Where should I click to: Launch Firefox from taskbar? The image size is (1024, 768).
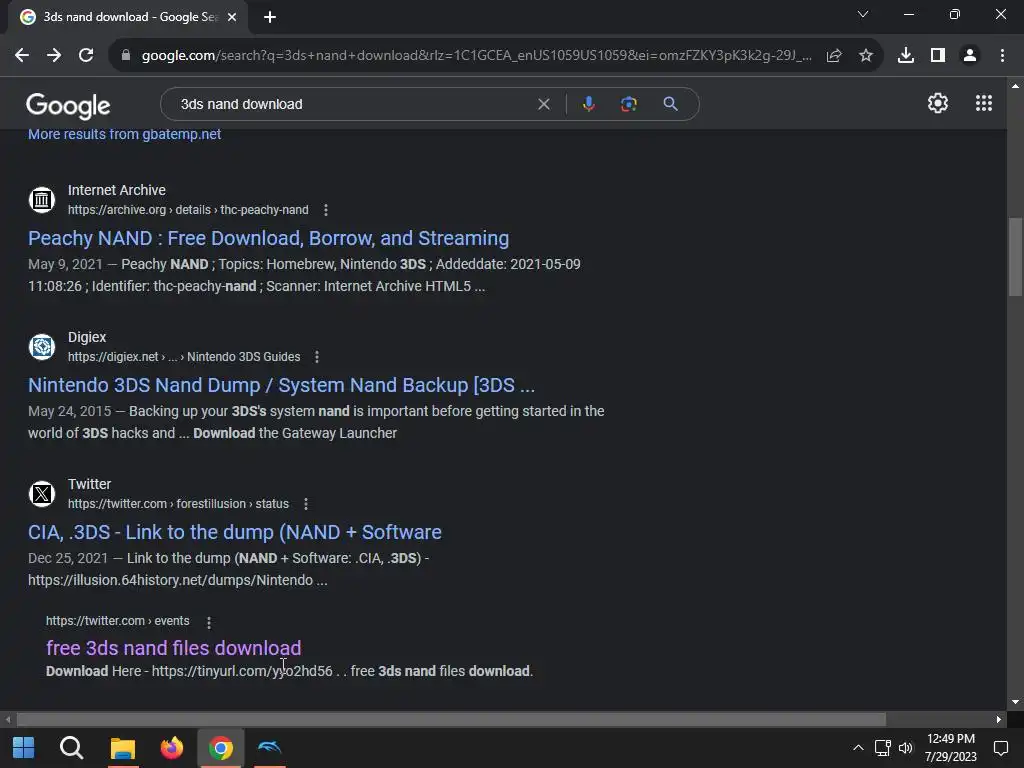coord(172,748)
